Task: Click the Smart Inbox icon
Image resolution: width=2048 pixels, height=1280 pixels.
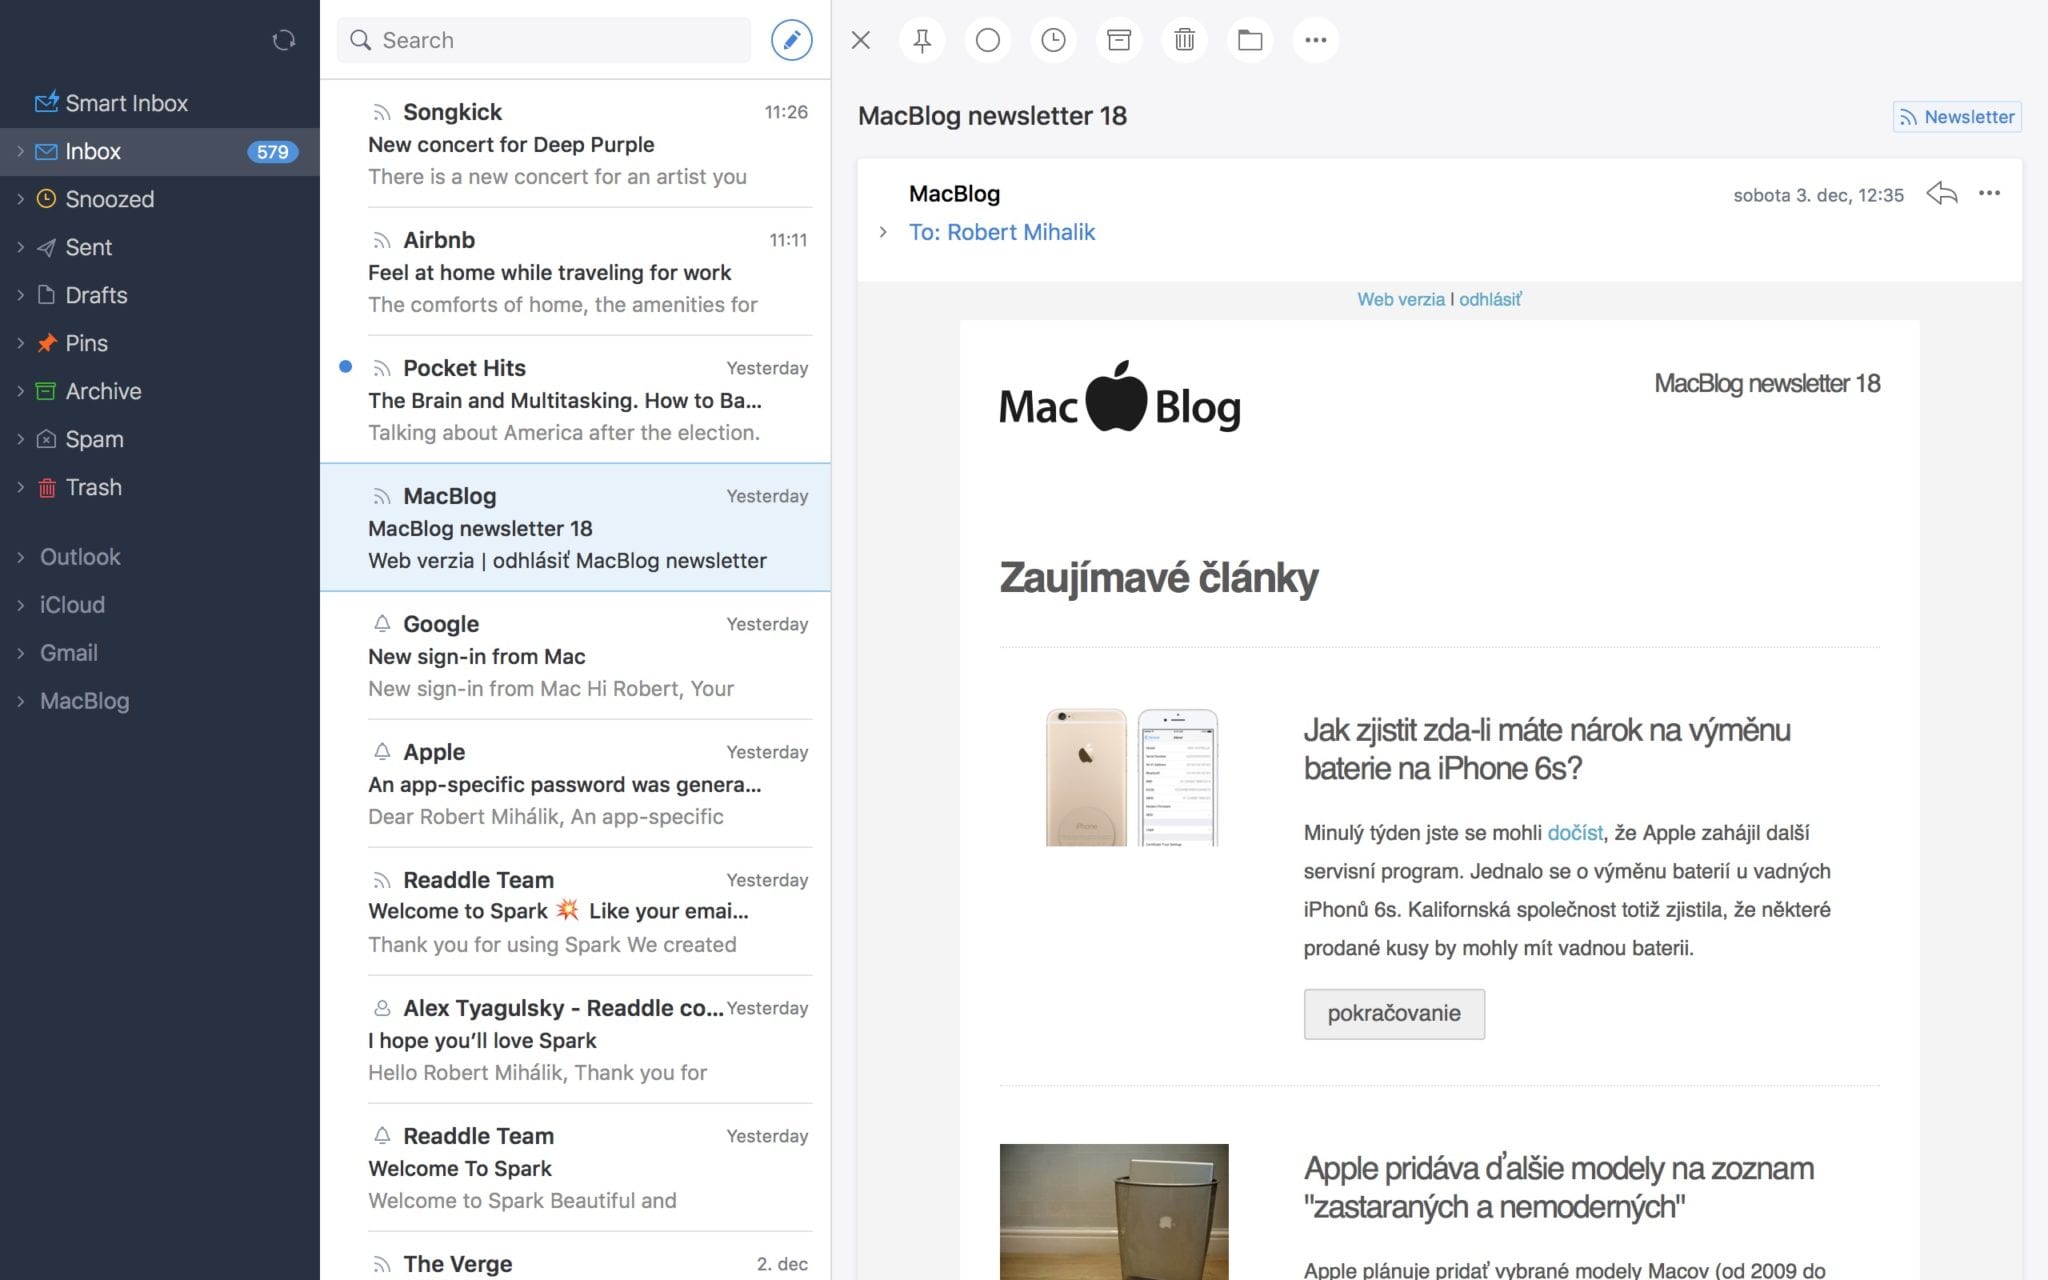Action: (46, 102)
